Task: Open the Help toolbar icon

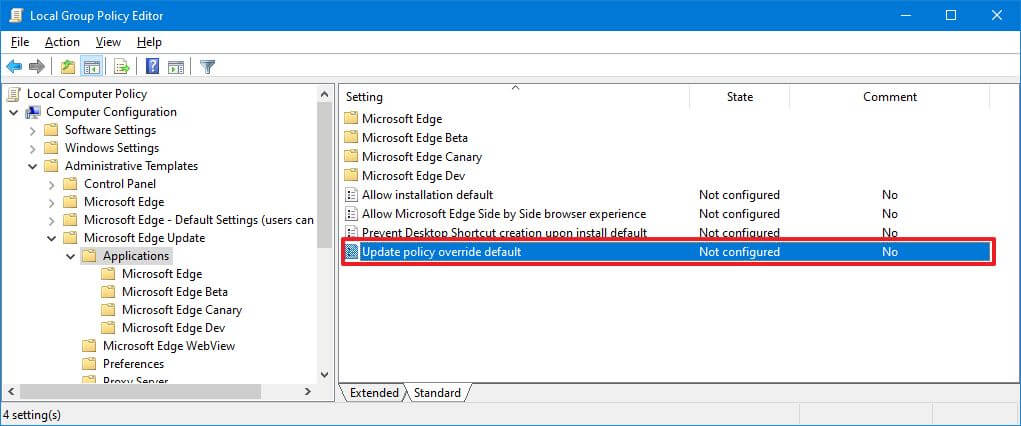Action: coord(152,66)
